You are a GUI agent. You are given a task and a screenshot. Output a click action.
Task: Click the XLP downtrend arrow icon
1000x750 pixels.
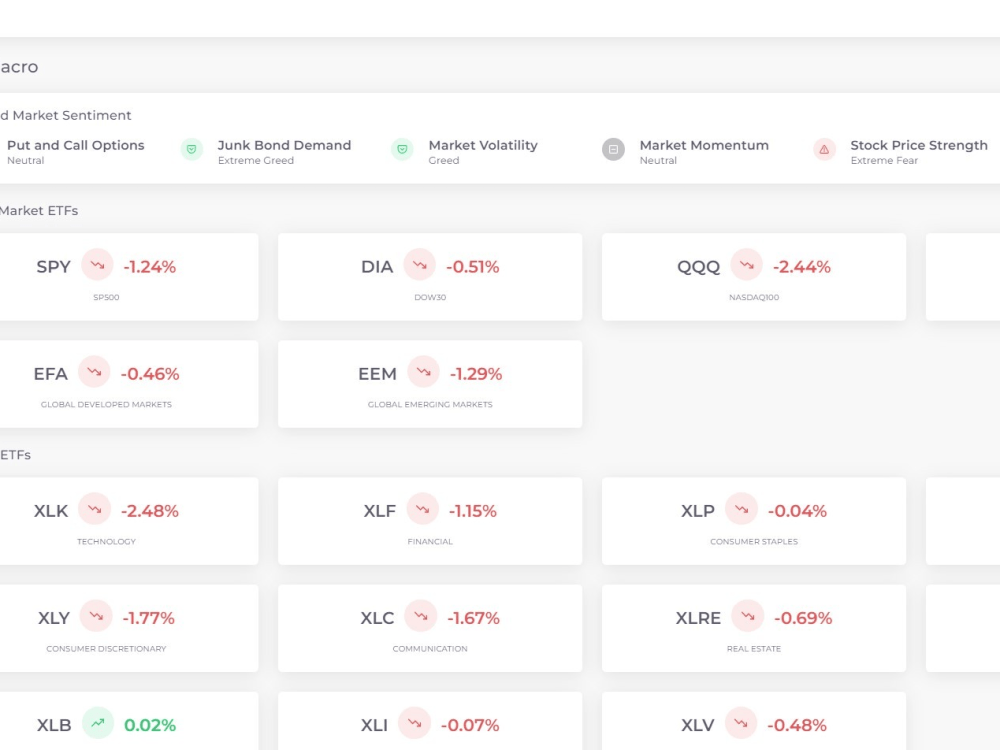(741, 509)
